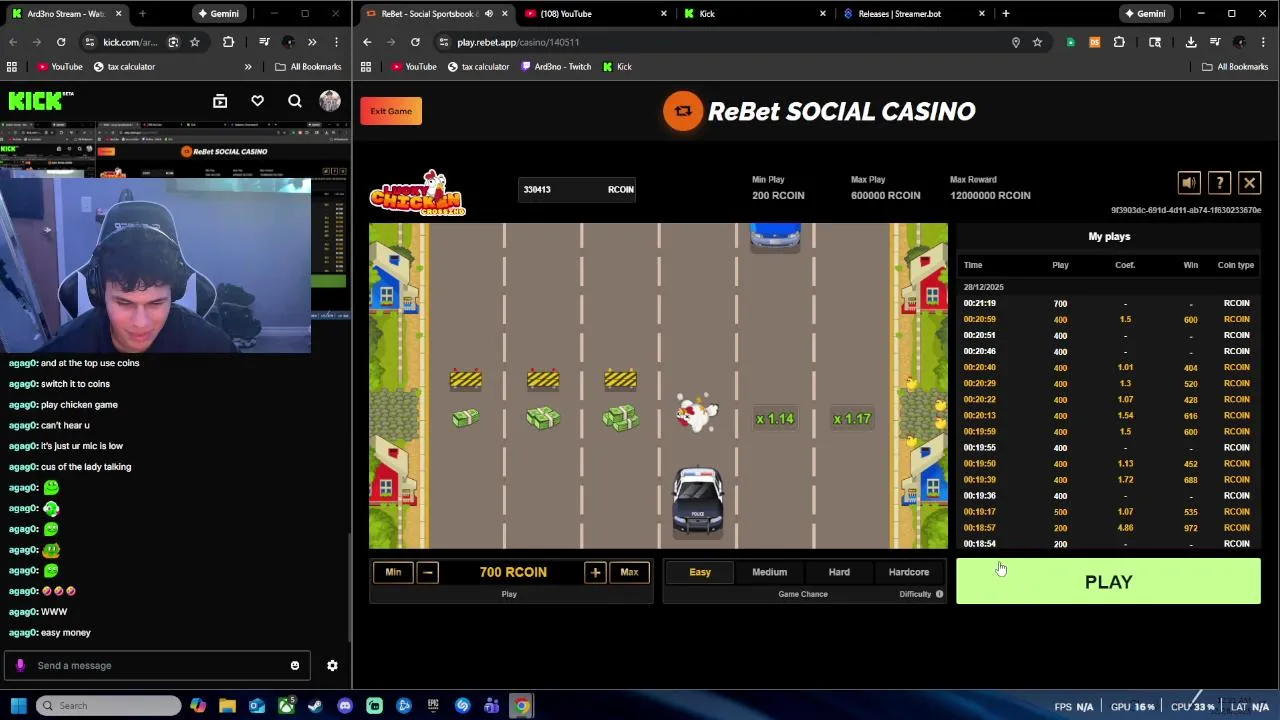Screen dimensions: 1280x720
Task: Open Chrome menu in left window
Action: click(336, 42)
